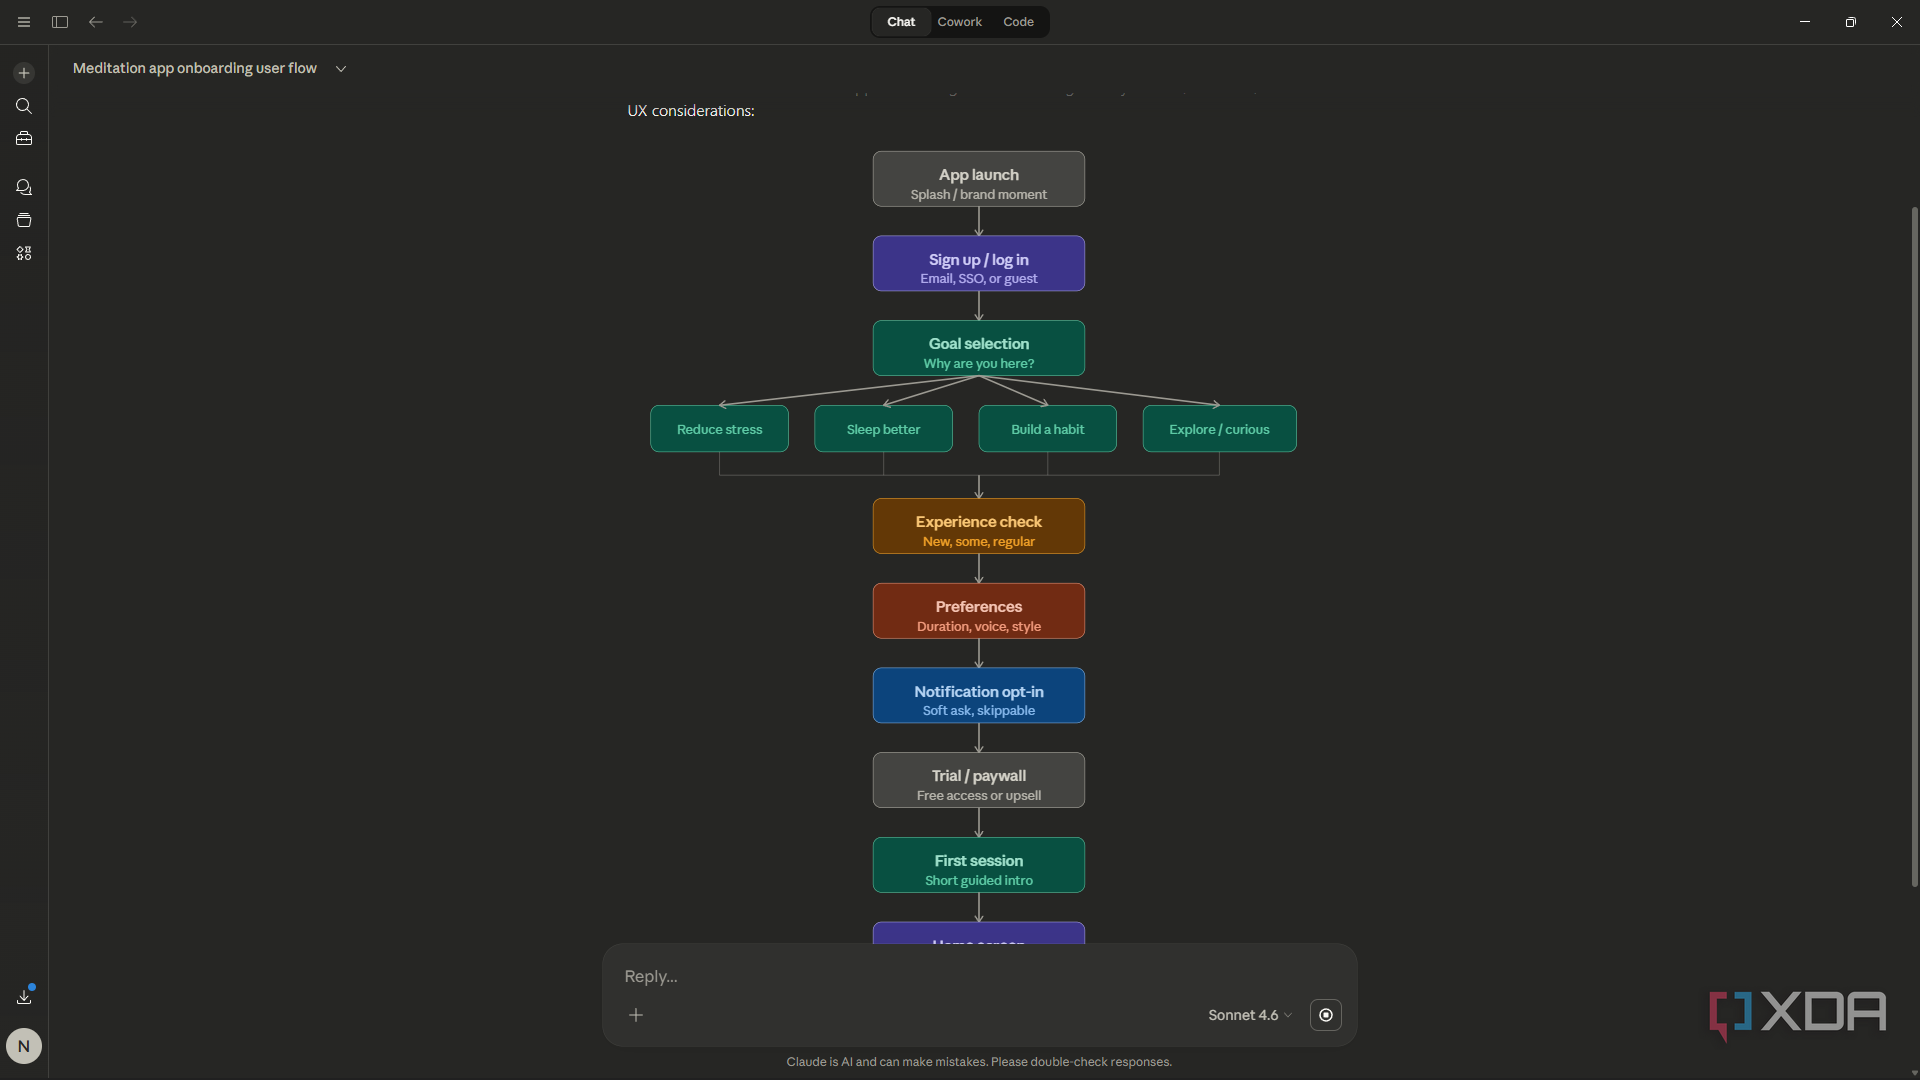Close the application window
The width and height of the screenshot is (1920, 1080).
[1897, 22]
